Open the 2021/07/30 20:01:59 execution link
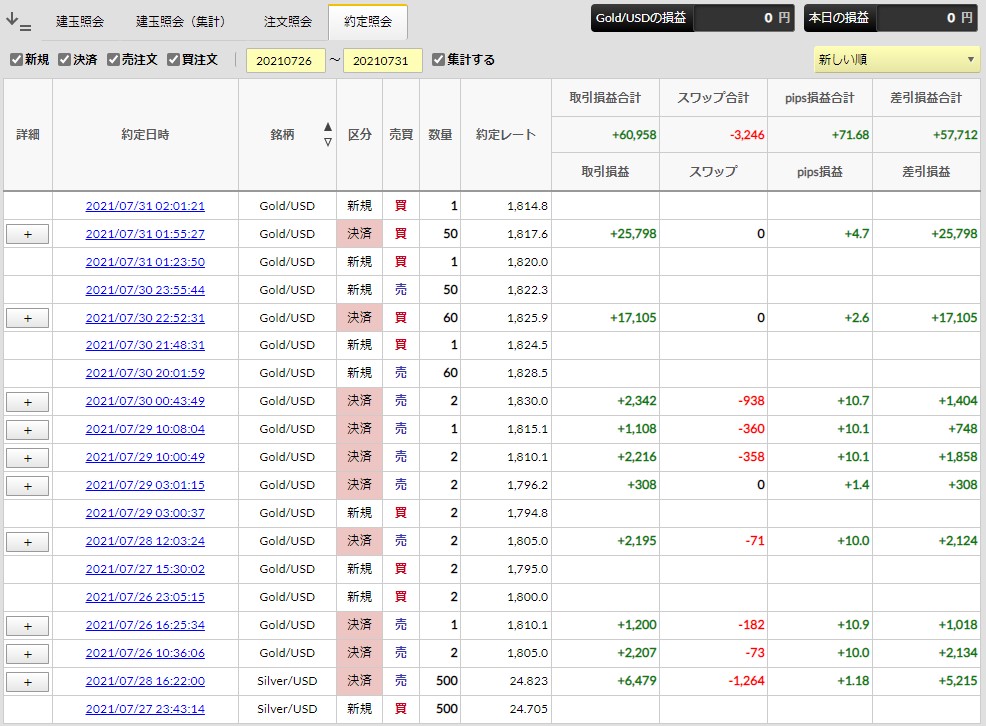Image resolution: width=986 pixels, height=726 pixels. tap(145, 373)
